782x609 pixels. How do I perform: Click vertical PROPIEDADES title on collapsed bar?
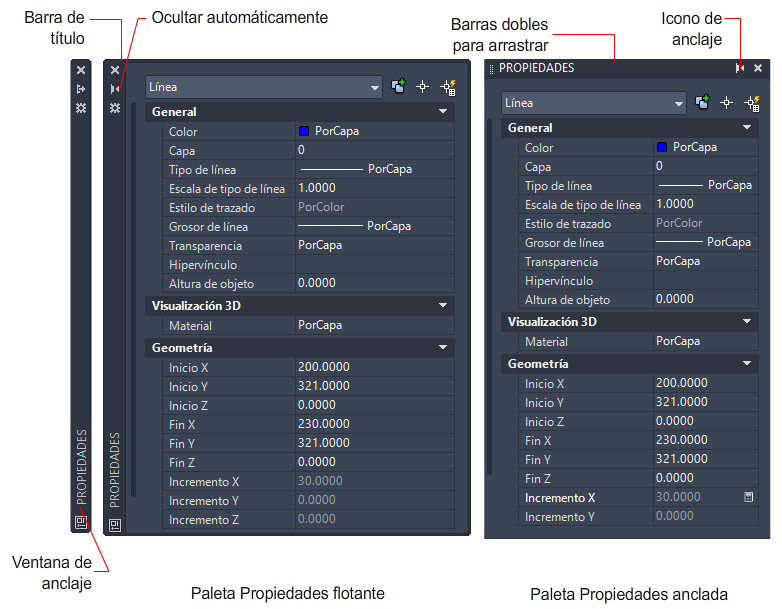pyautogui.click(x=81, y=467)
